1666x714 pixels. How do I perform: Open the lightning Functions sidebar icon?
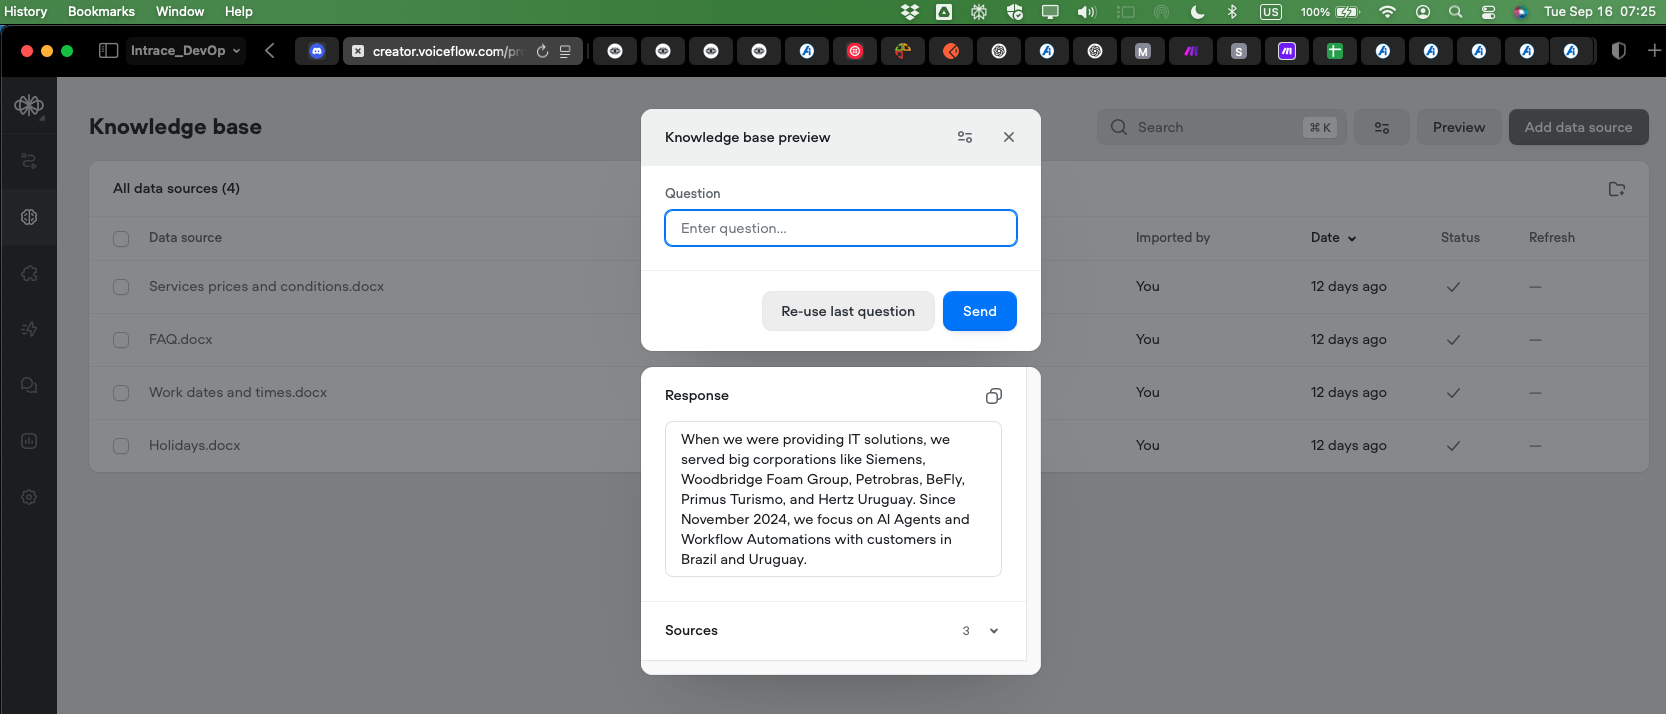[29, 329]
